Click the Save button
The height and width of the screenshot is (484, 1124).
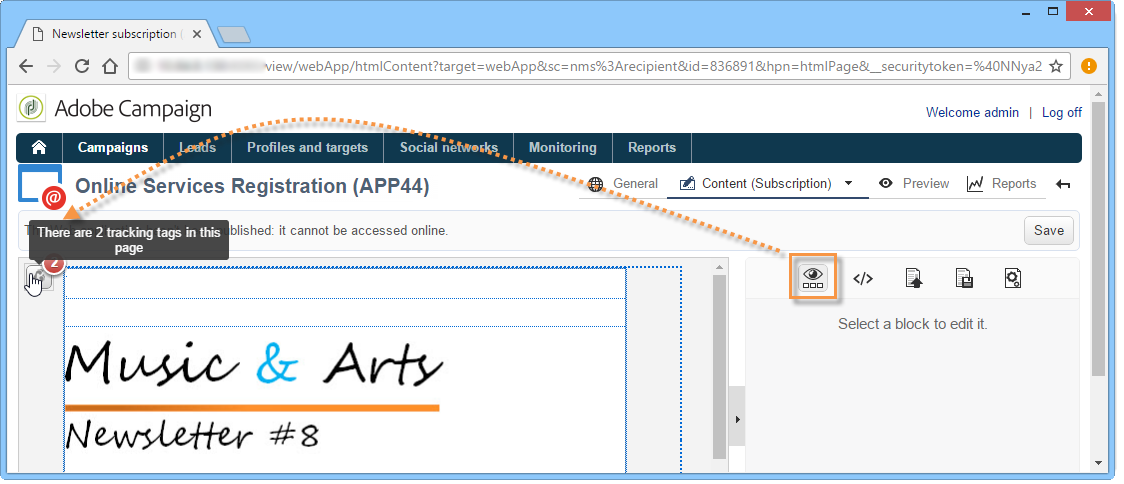point(1049,231)
